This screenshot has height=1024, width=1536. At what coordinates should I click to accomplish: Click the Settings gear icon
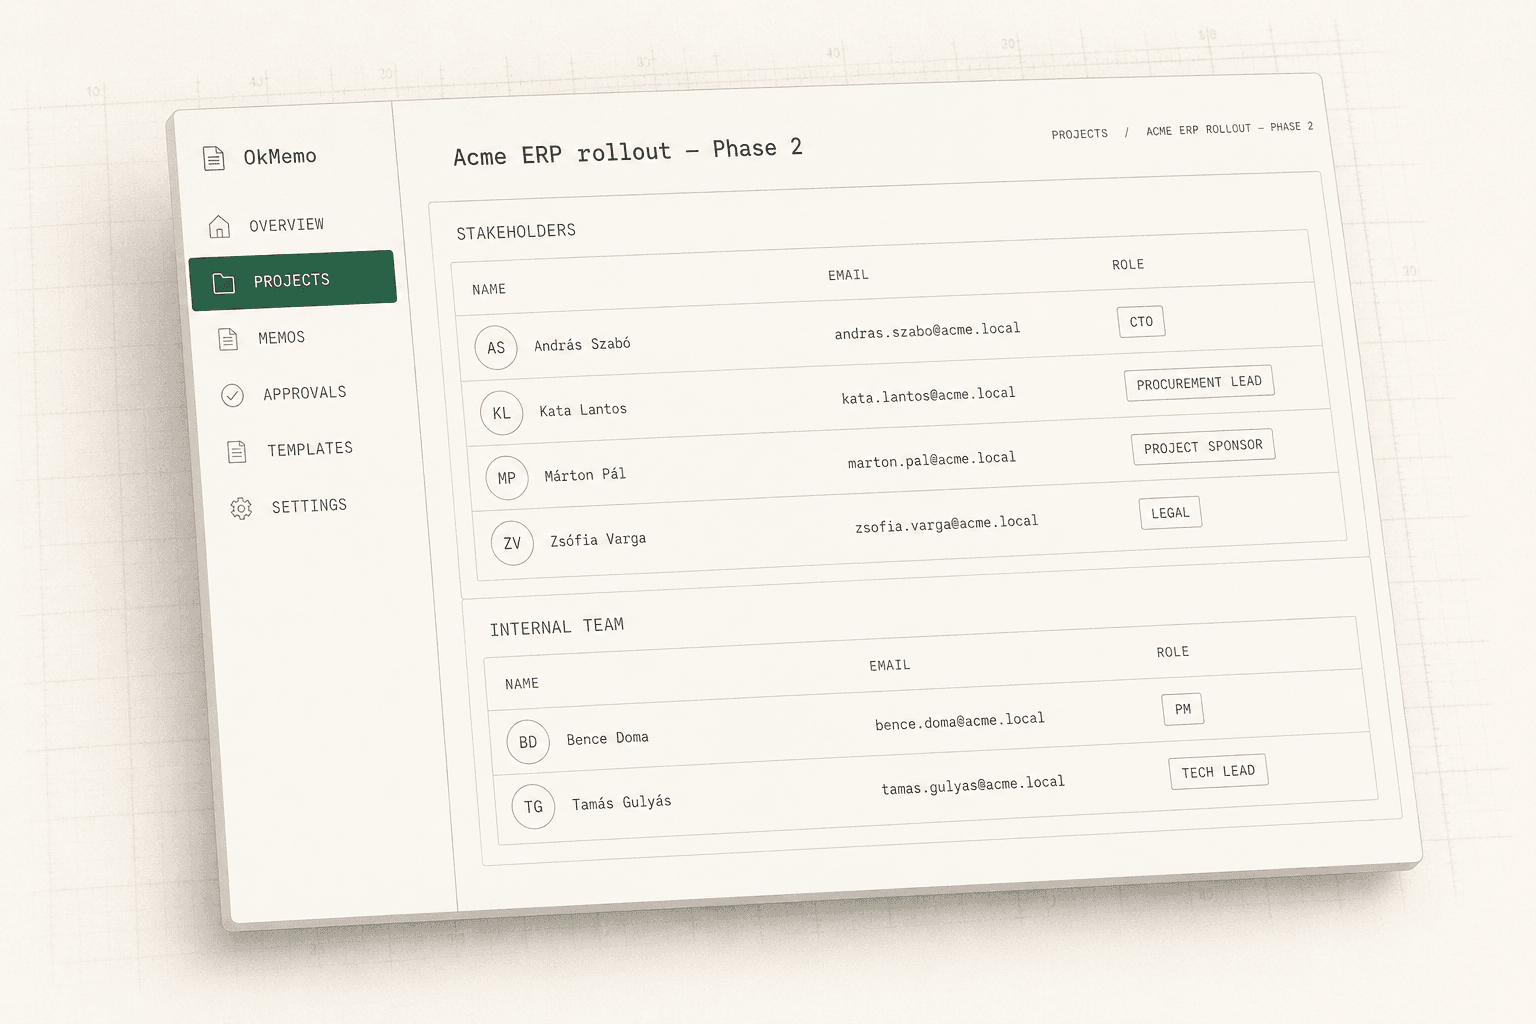[241, 508]
